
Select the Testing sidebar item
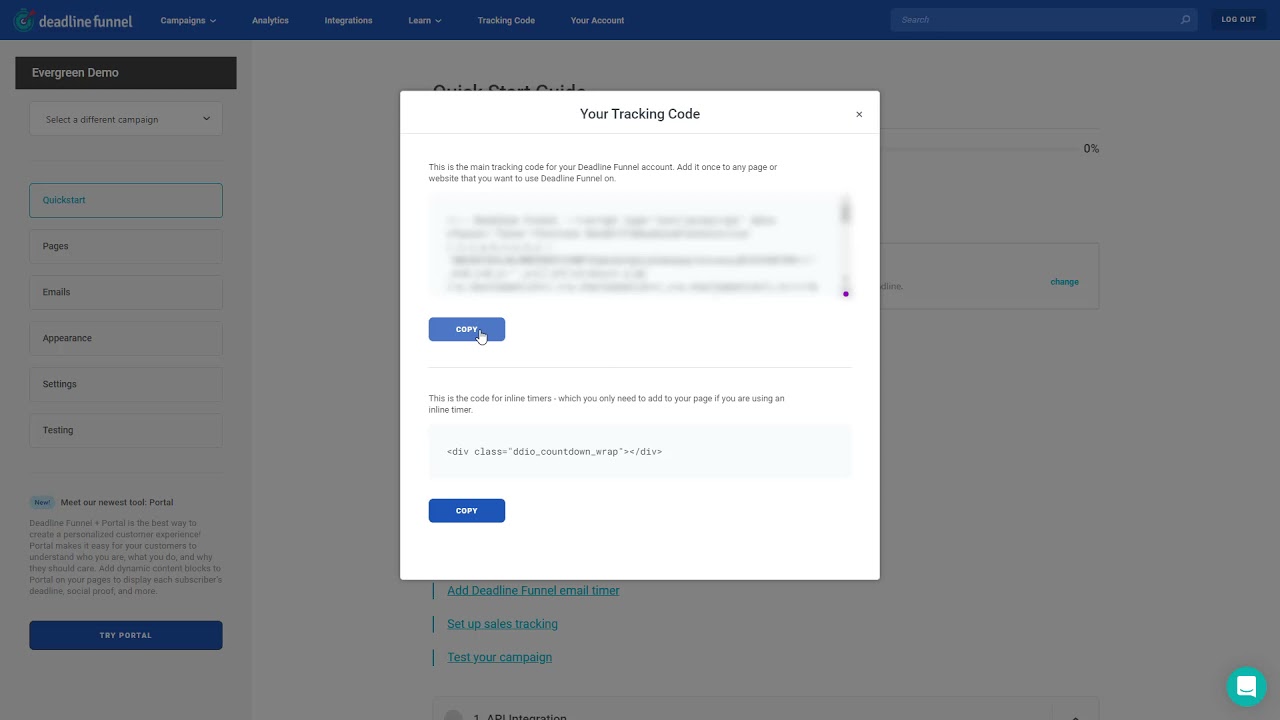[x=126, y=430]
